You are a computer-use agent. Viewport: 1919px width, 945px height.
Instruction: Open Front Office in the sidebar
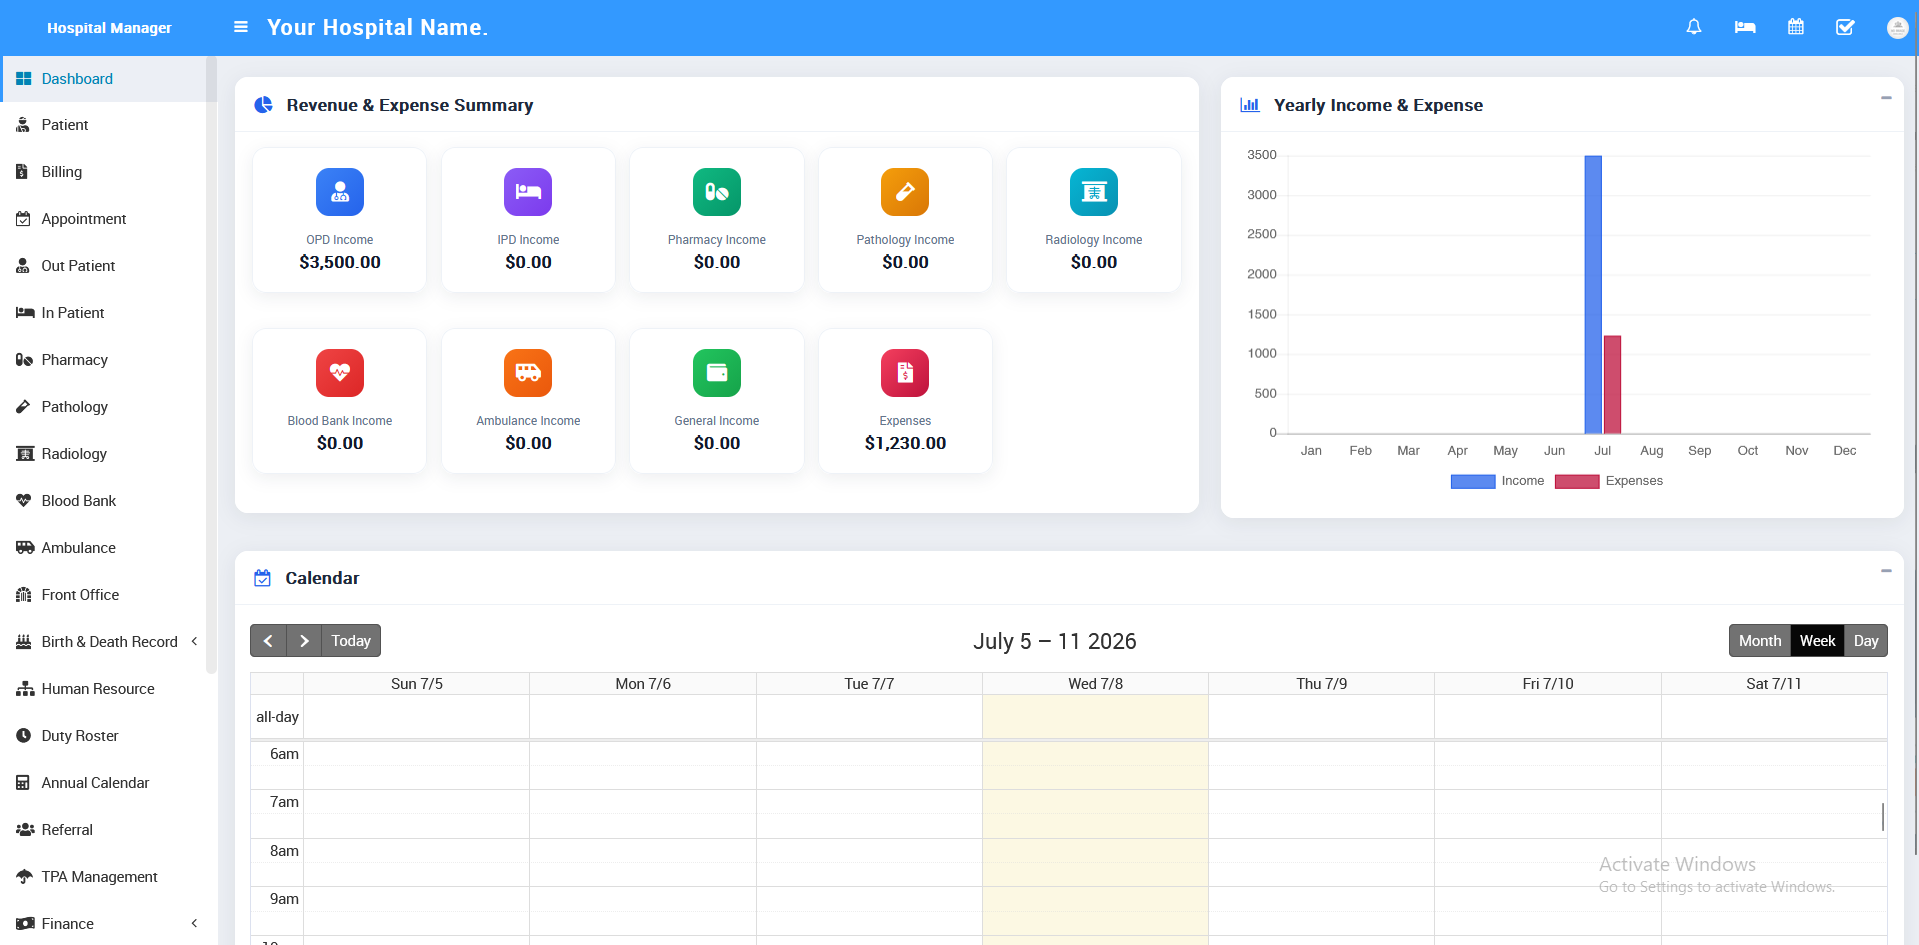[103, 595]
